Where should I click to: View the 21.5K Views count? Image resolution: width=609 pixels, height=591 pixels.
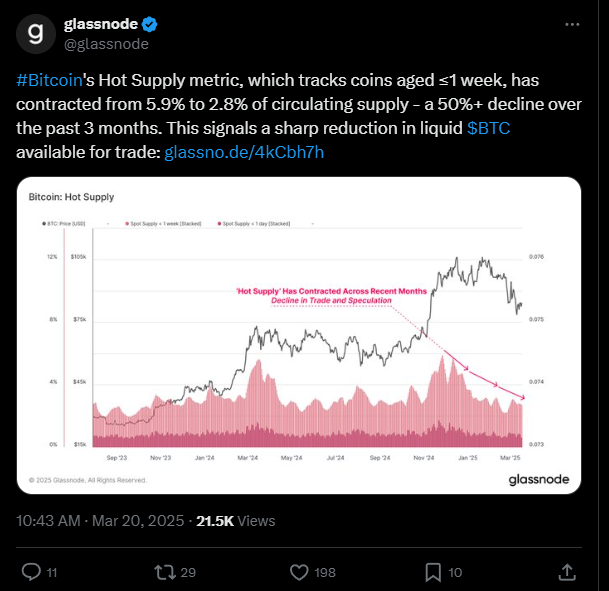(x=236, y=521)
